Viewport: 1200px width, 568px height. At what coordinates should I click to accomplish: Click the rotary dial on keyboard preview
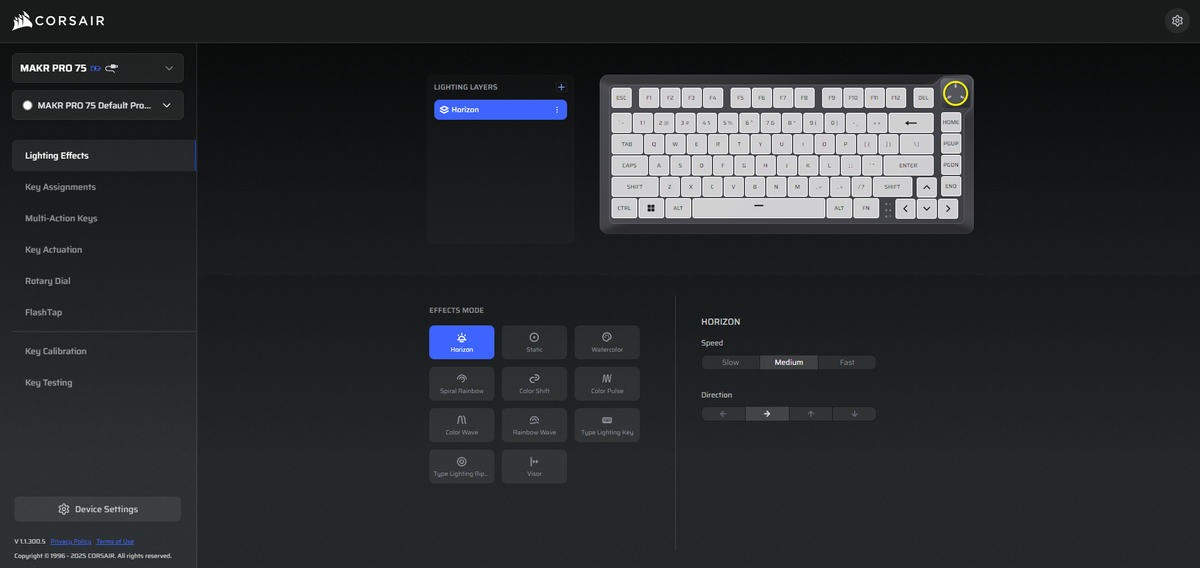pyautogui.click(x=955, y=94)
